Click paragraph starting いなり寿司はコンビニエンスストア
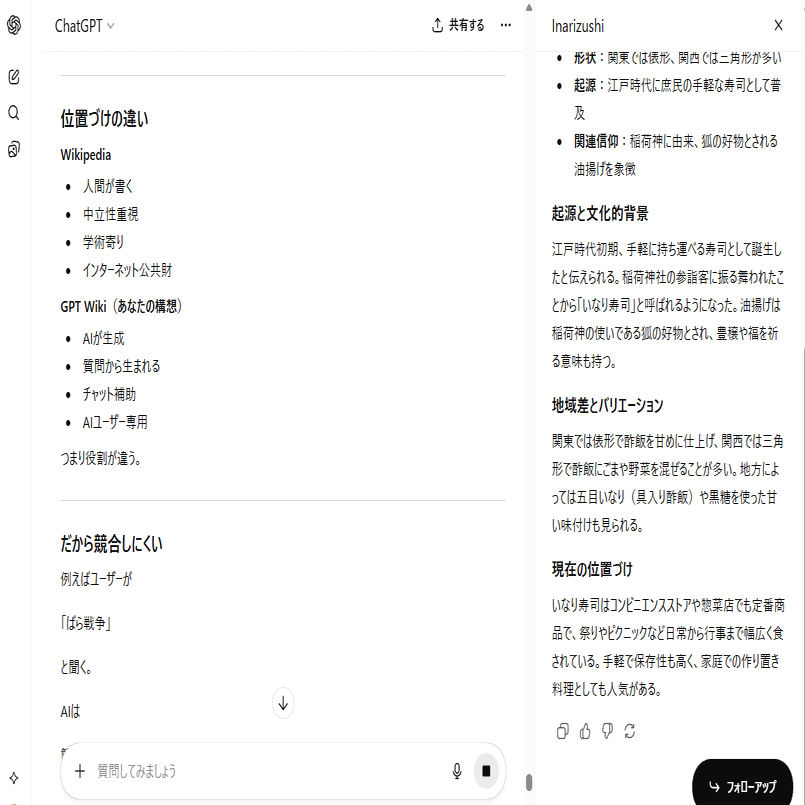 (x=667, y=647)
